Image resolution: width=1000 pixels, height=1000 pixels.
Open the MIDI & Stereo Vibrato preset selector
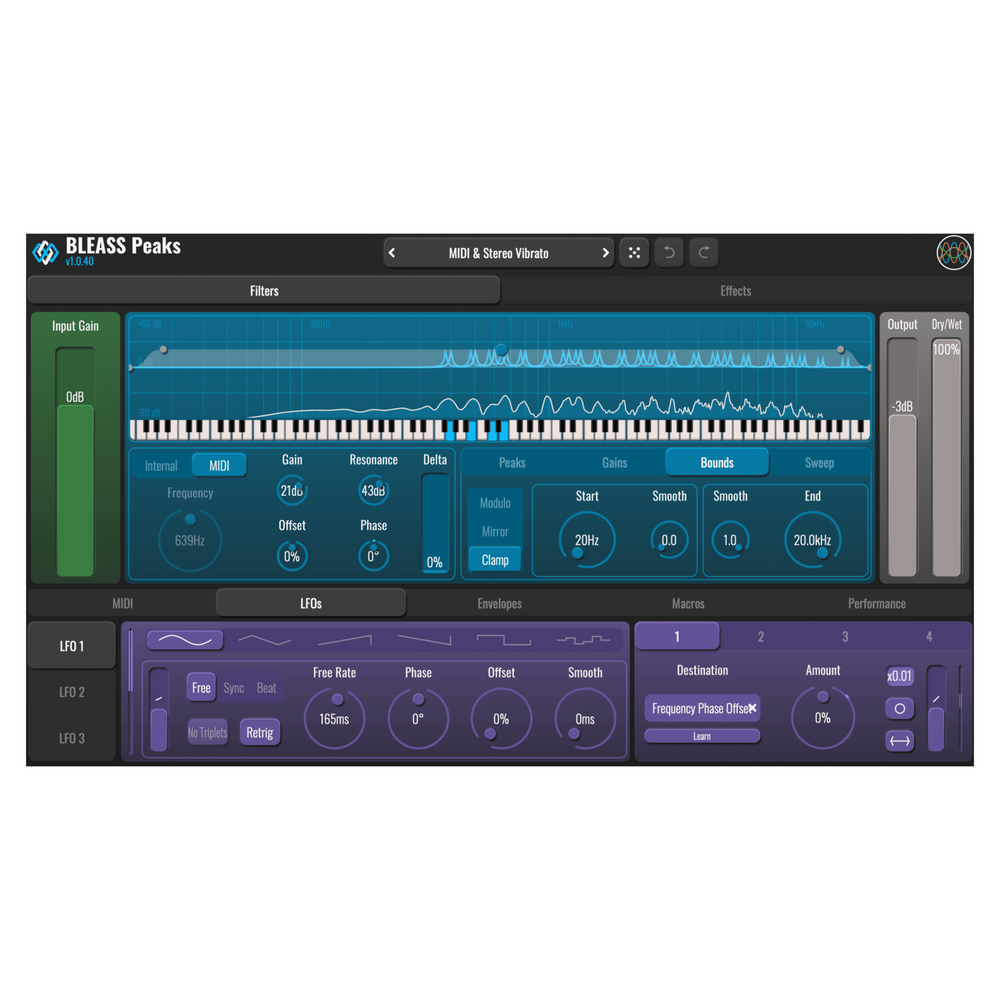[x=499, y=253]
